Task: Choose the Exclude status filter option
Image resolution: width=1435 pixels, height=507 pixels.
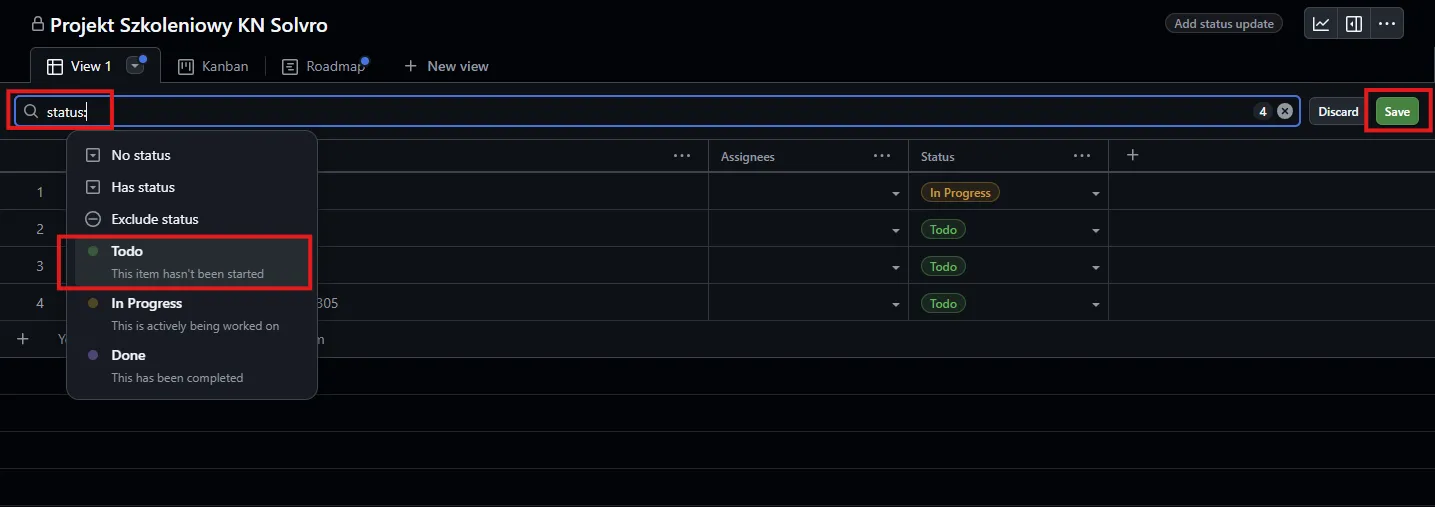Action: click(x=154, y=219)
